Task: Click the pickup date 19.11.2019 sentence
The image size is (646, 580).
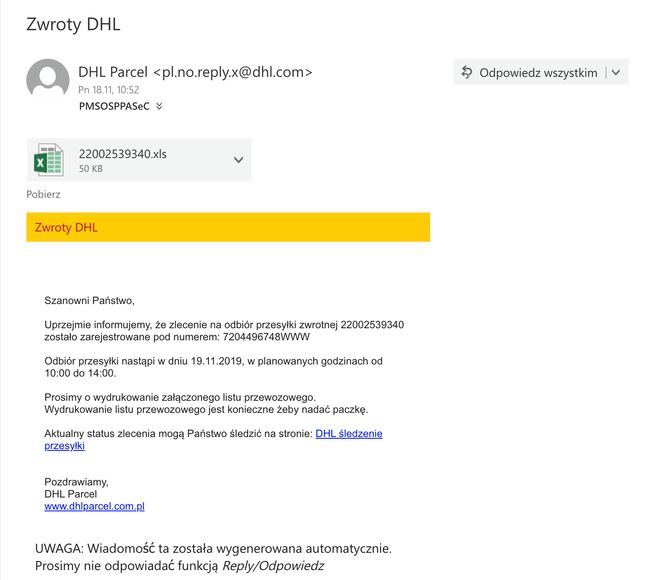Action: 213,367
